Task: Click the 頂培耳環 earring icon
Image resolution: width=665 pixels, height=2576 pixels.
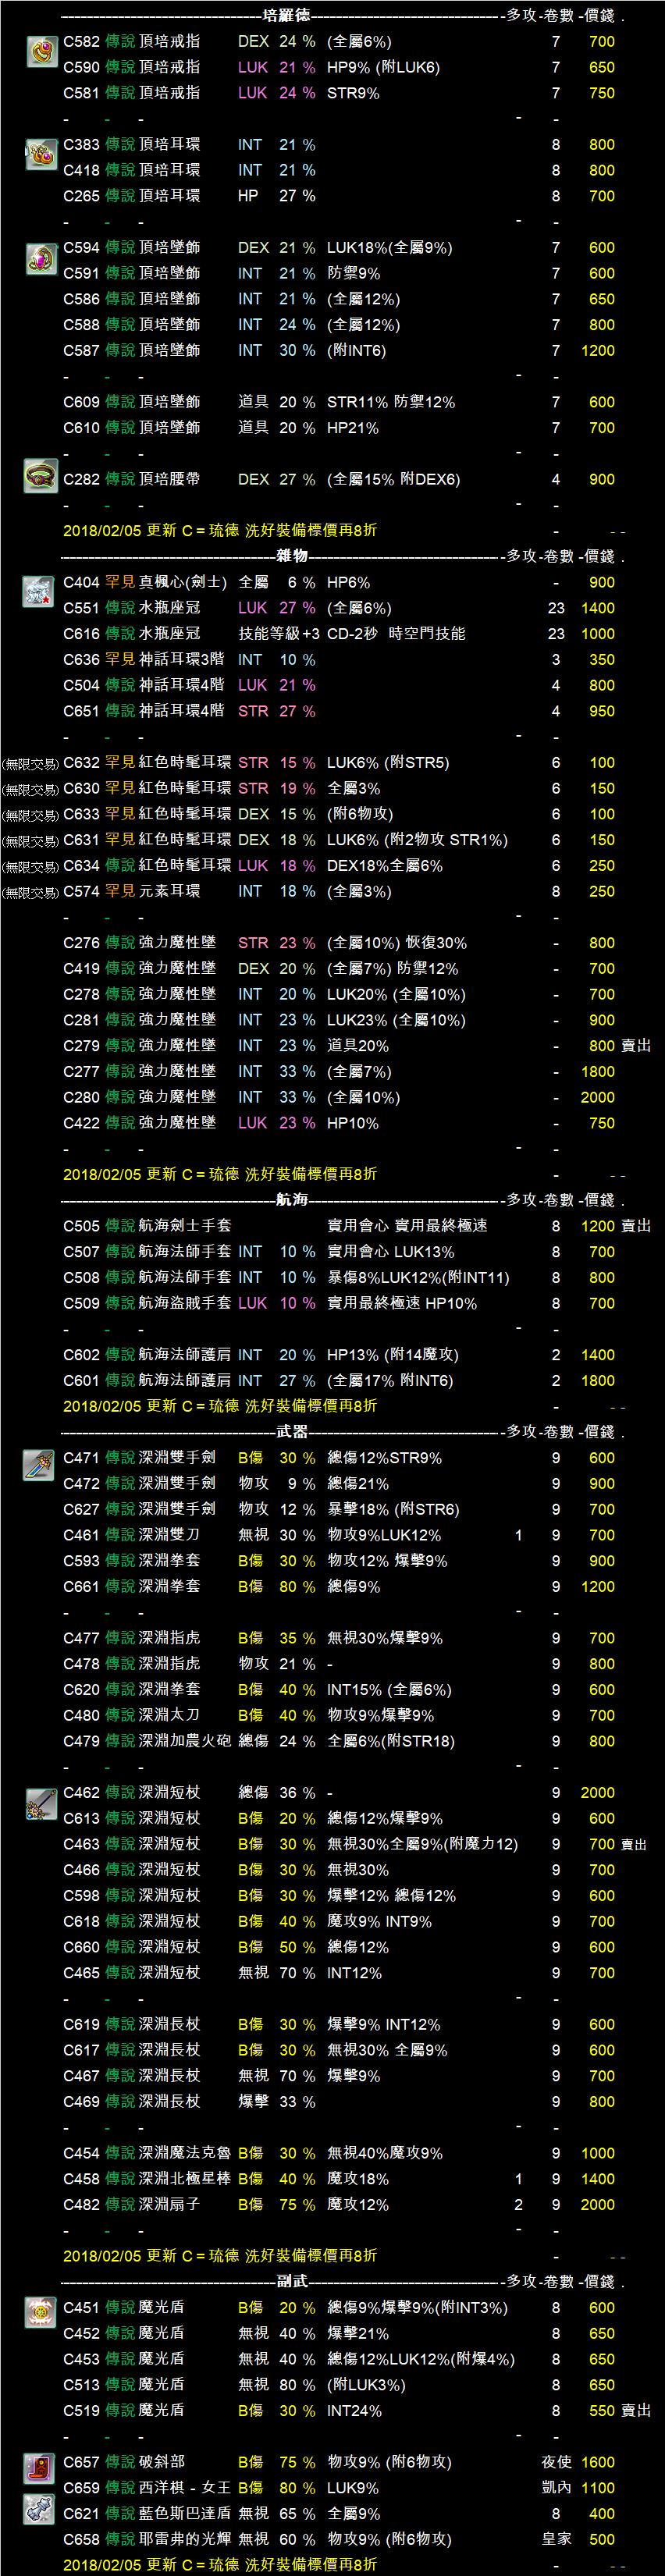Action: coord(41,154)
